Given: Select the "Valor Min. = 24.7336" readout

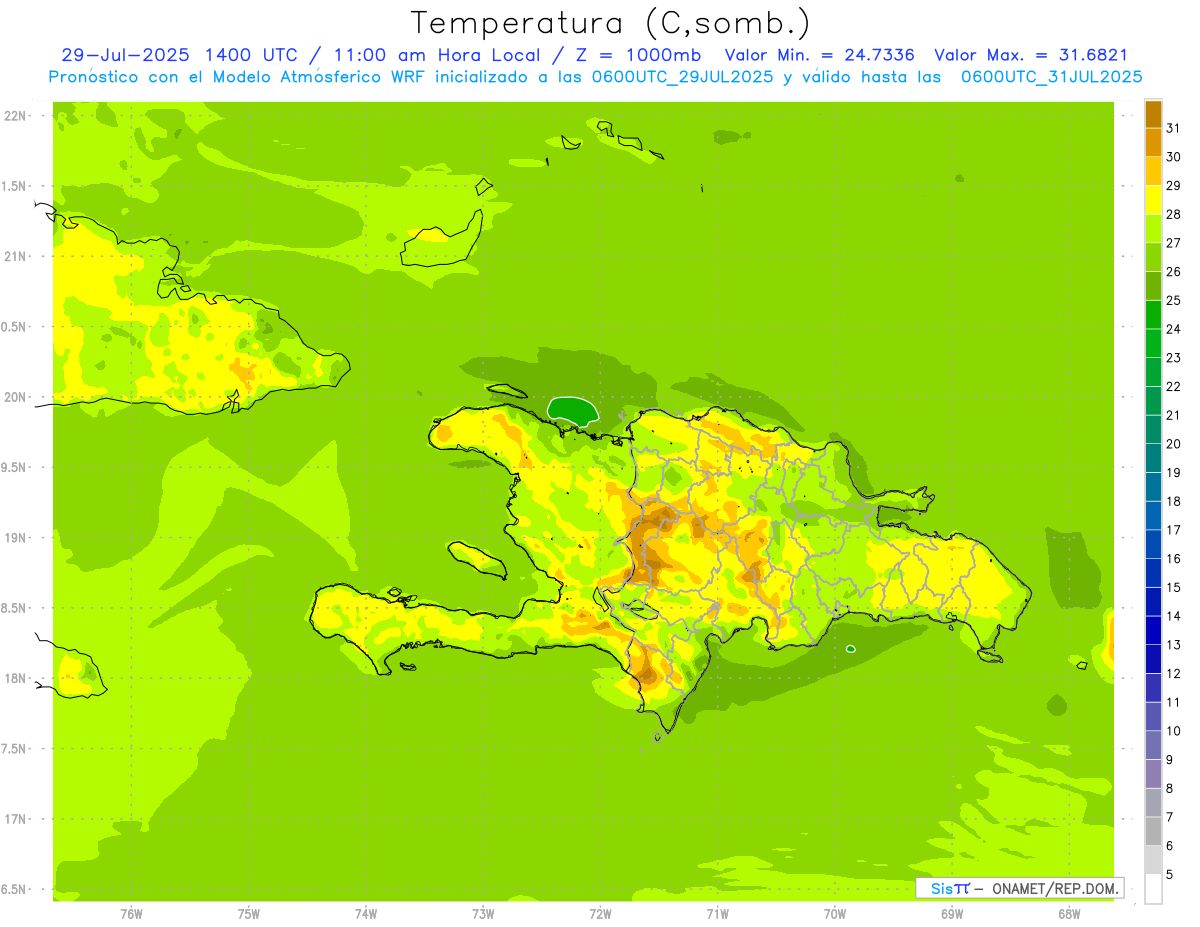Looking at the screenshot, I should (819, 55).
